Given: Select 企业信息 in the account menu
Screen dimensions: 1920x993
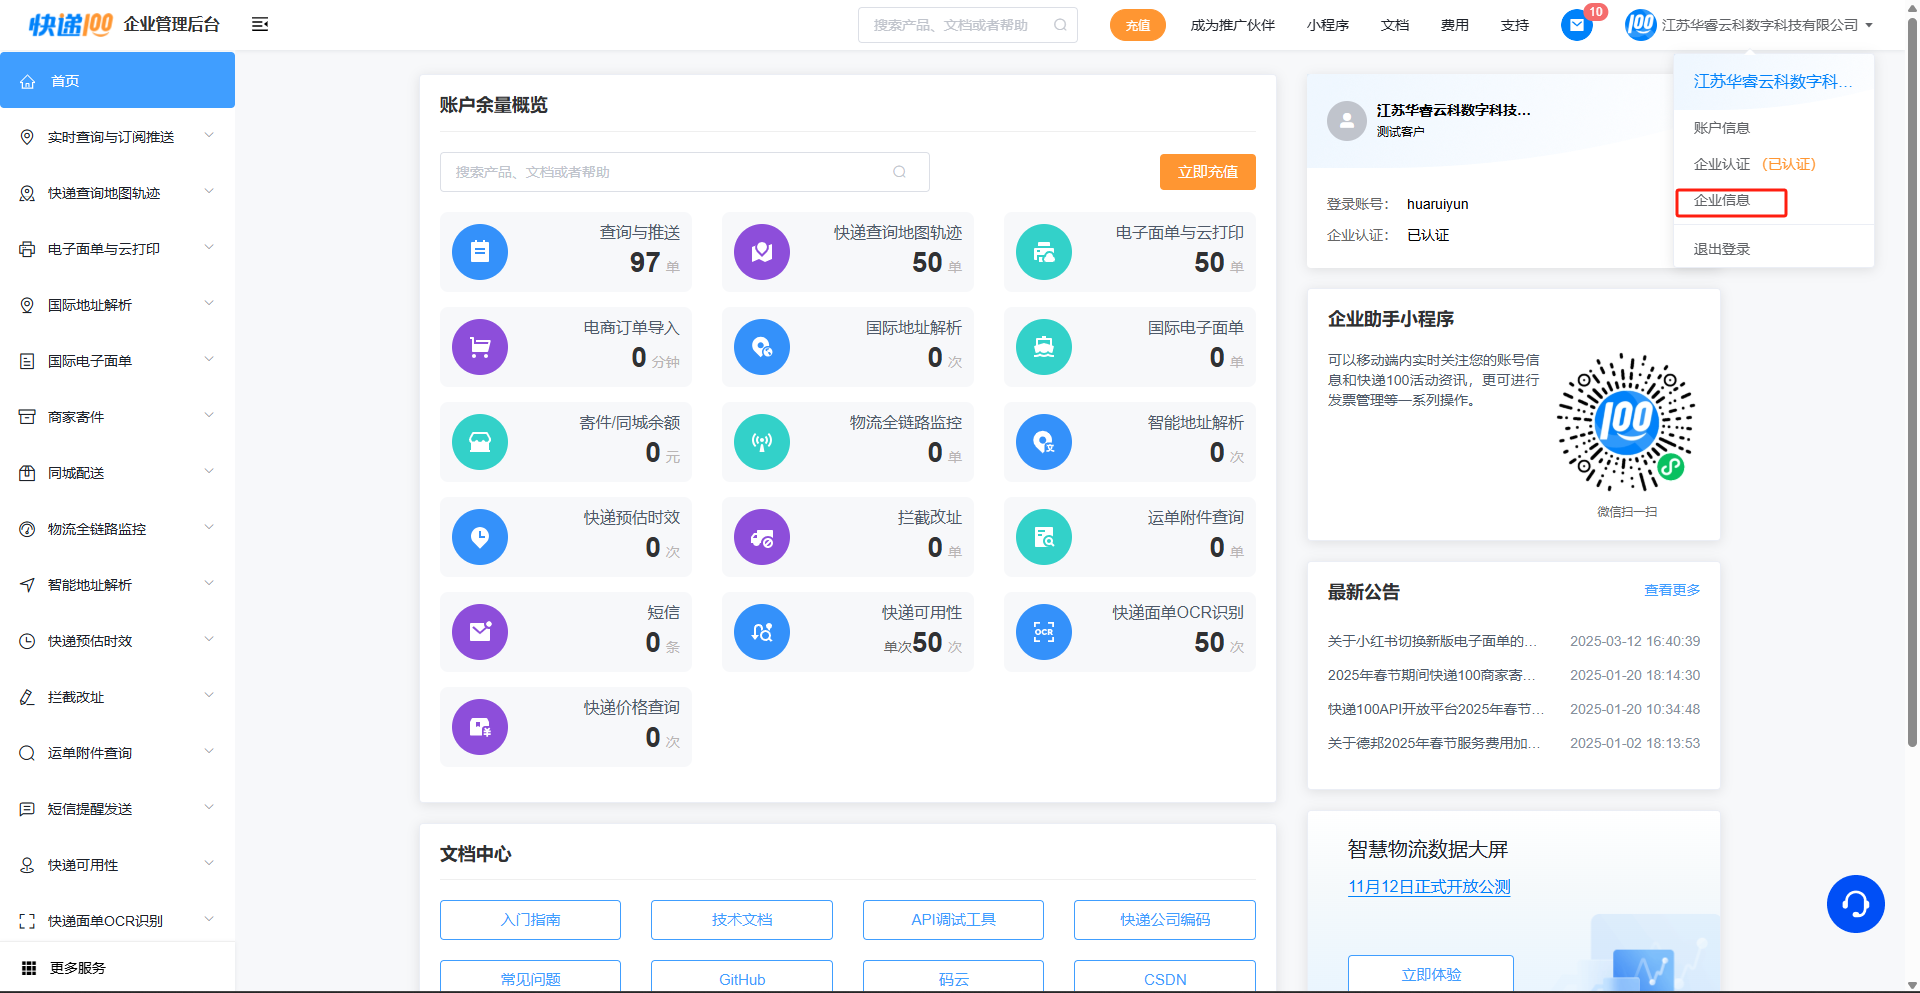Looking at the screenshot, I should click(x=1722, y=201).
